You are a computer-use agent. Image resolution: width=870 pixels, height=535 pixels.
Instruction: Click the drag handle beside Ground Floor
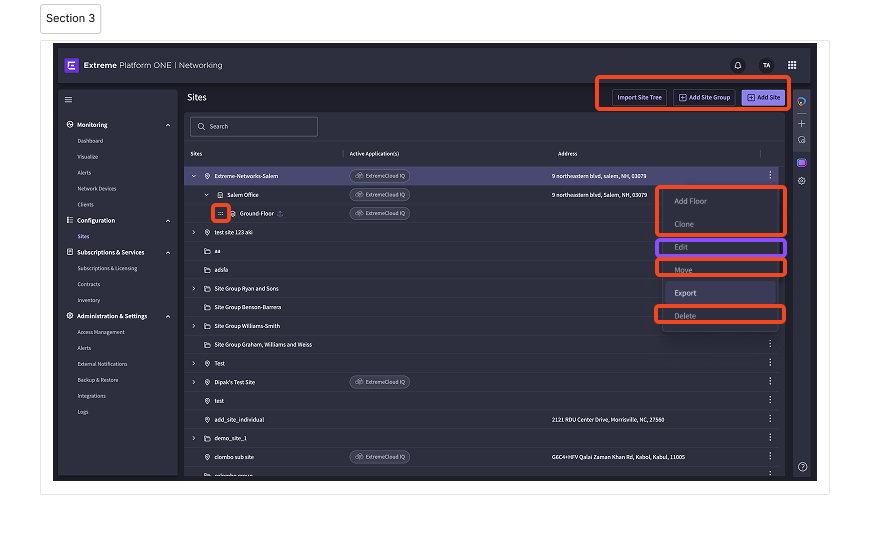pos(220,214)
